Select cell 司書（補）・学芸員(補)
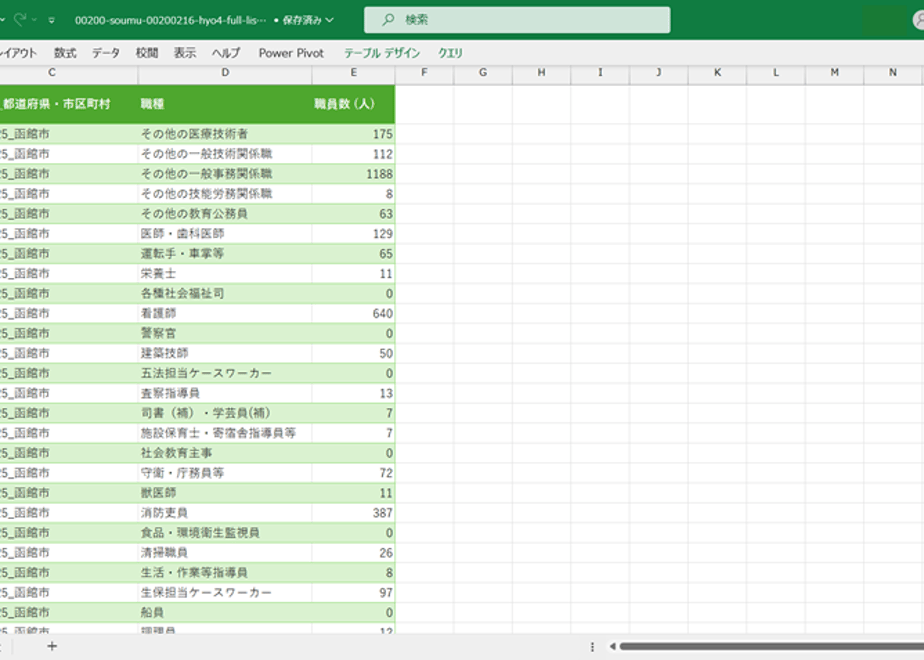The height and width of the screenshot is (660, 924). pos(225,413)
